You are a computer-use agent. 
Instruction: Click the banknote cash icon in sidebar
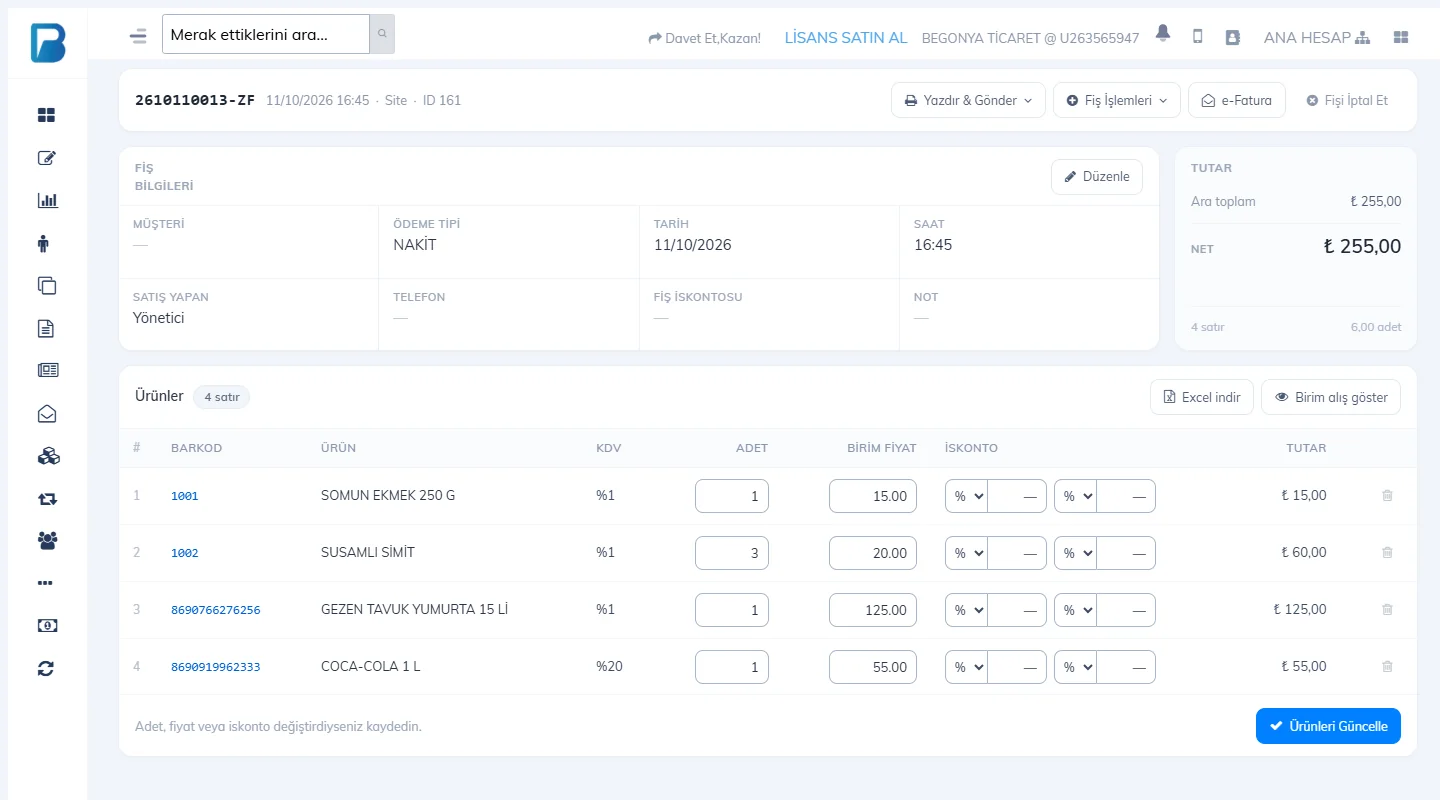[x=47, y=625]
